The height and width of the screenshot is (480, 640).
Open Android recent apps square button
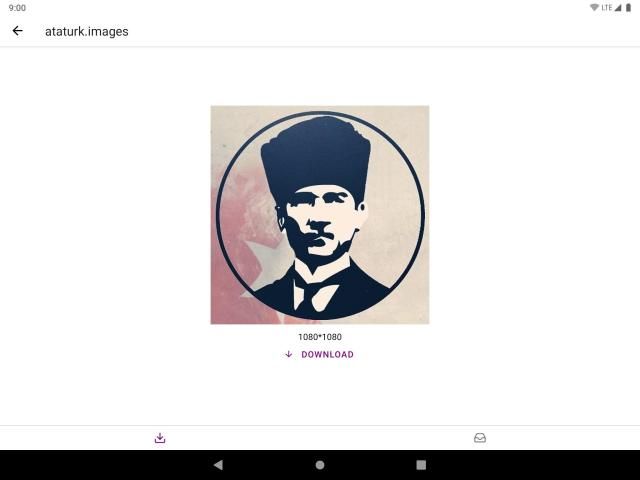click(x=421, y=464)
